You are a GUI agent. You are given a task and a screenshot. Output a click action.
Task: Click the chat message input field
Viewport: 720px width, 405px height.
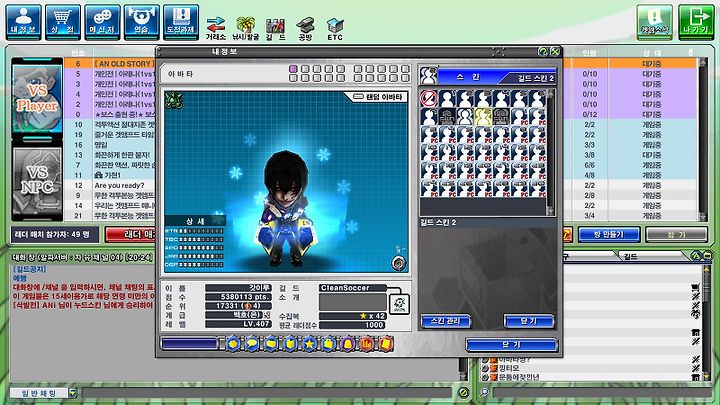(266, 393)
